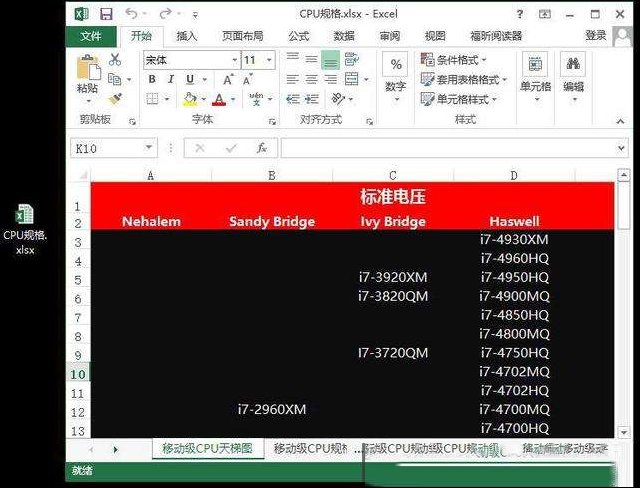Viewport: 640px width, 488px height.
Task: Open 条件格式 conditional formatting menu
Action: click(454, 60)
